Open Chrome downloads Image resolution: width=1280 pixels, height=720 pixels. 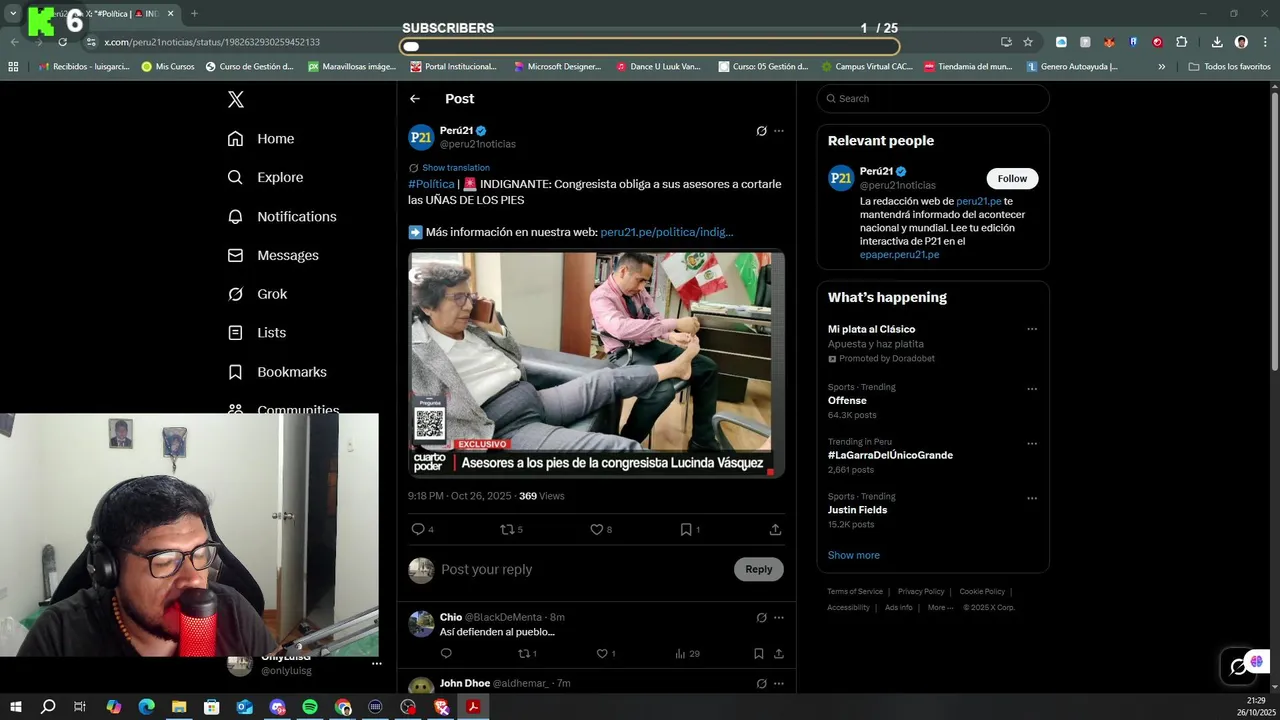click(1217, 42)
